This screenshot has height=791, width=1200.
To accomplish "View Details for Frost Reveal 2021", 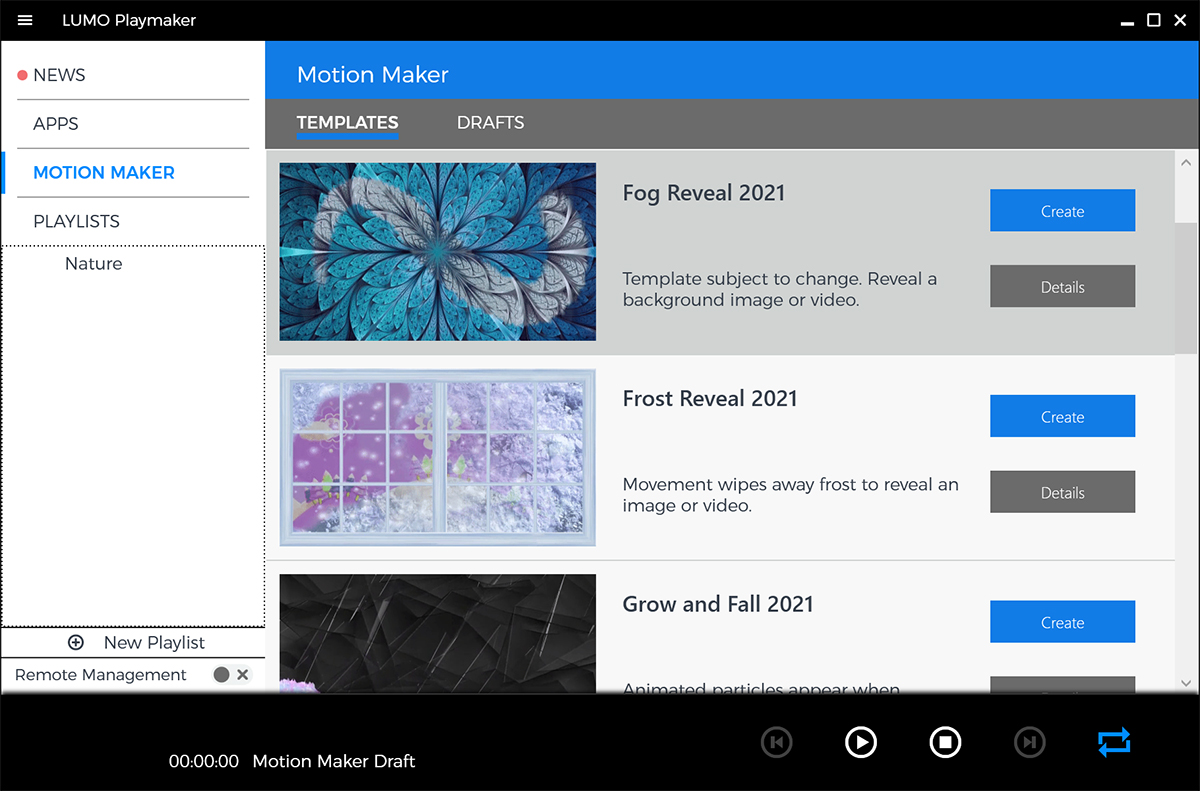I will (1063, 493).
